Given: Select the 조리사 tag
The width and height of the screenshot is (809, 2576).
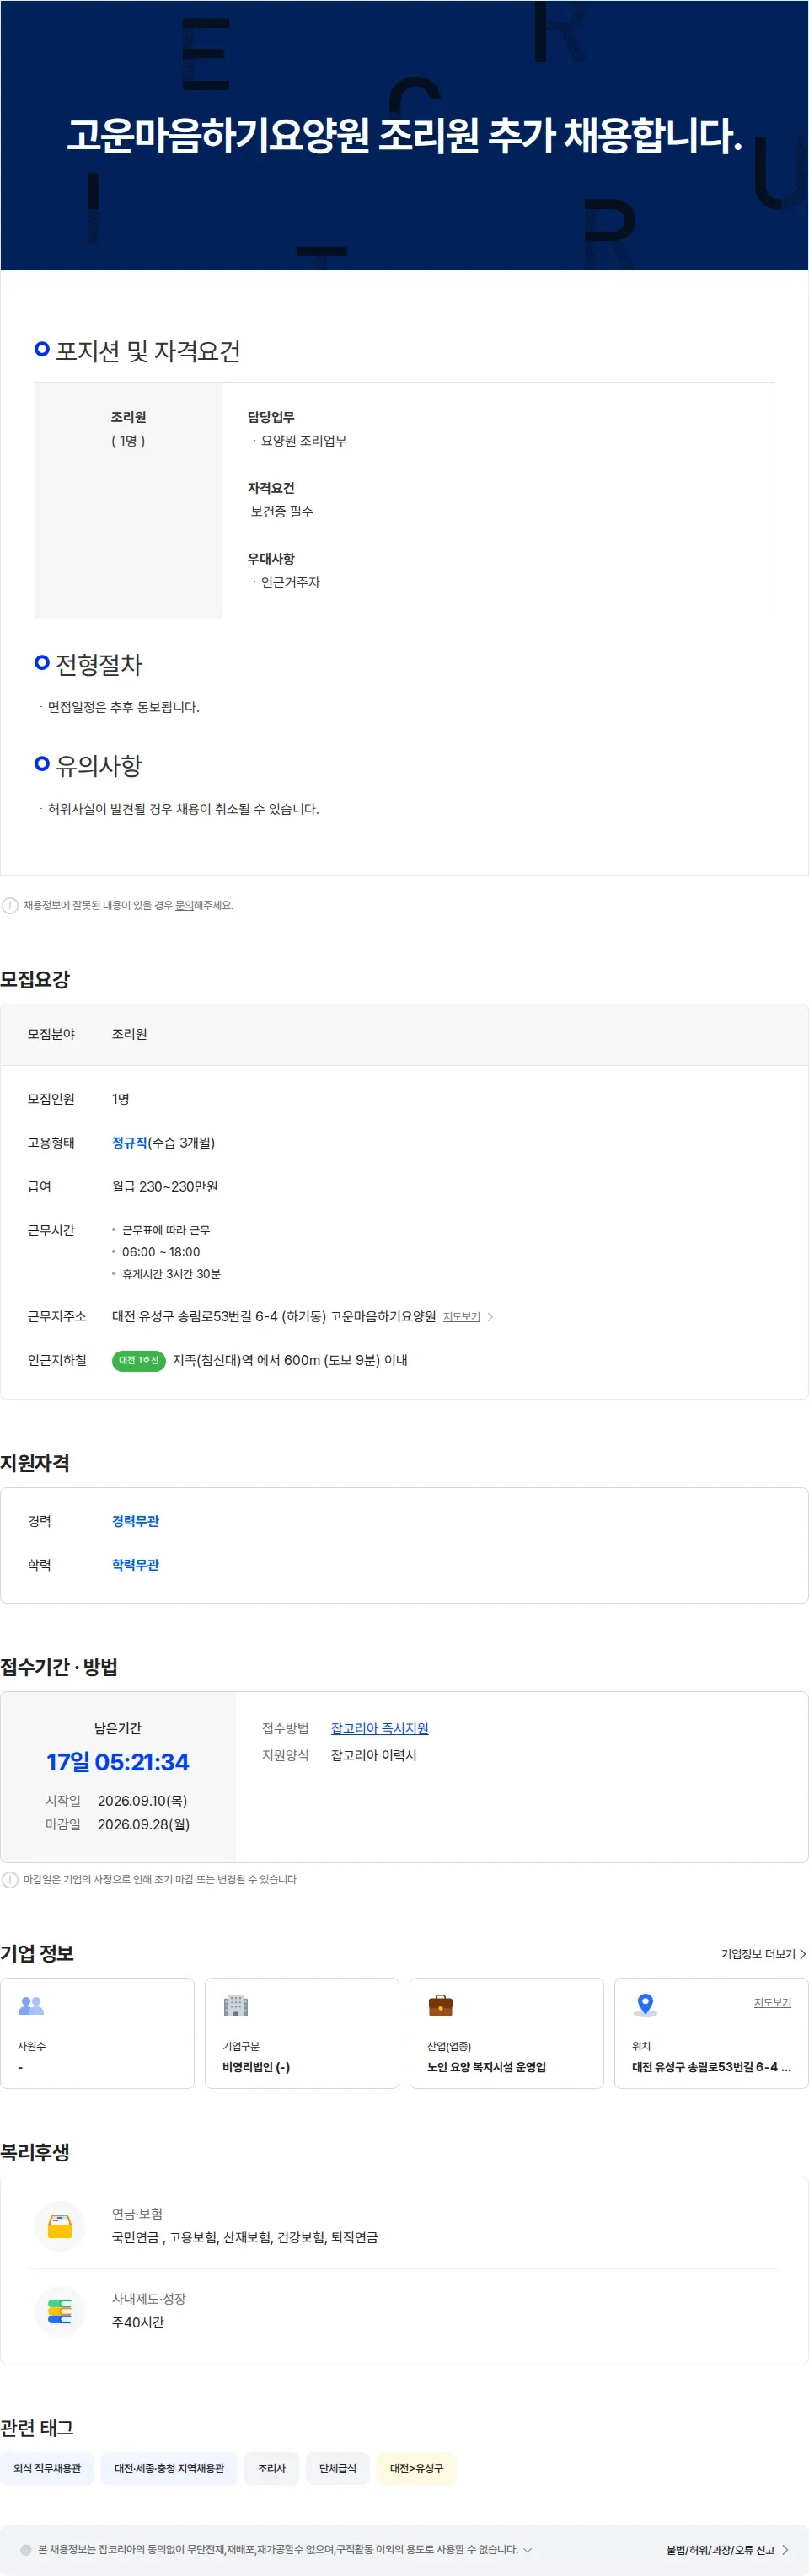Looking at the screenshot, I should coord(272,2468).
